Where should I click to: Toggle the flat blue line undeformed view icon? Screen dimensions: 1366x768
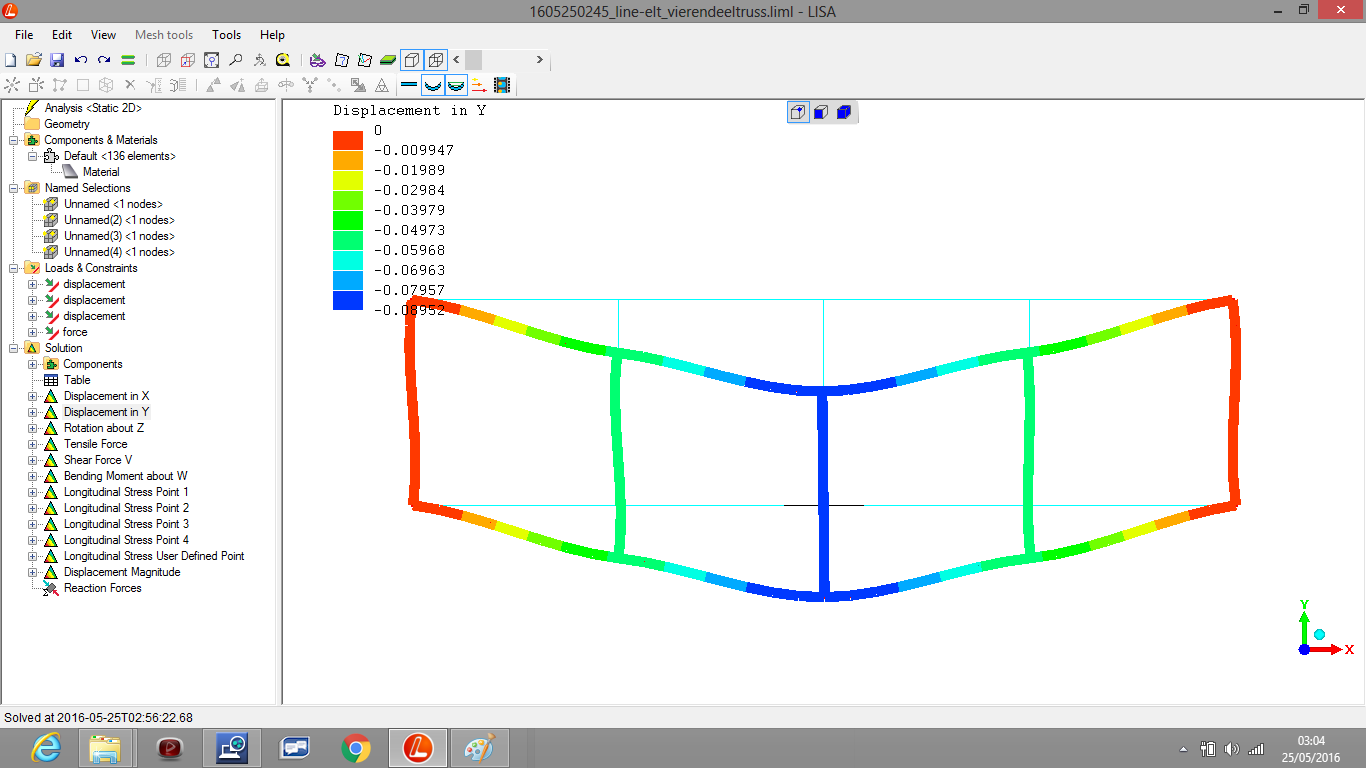pos(409,86)
